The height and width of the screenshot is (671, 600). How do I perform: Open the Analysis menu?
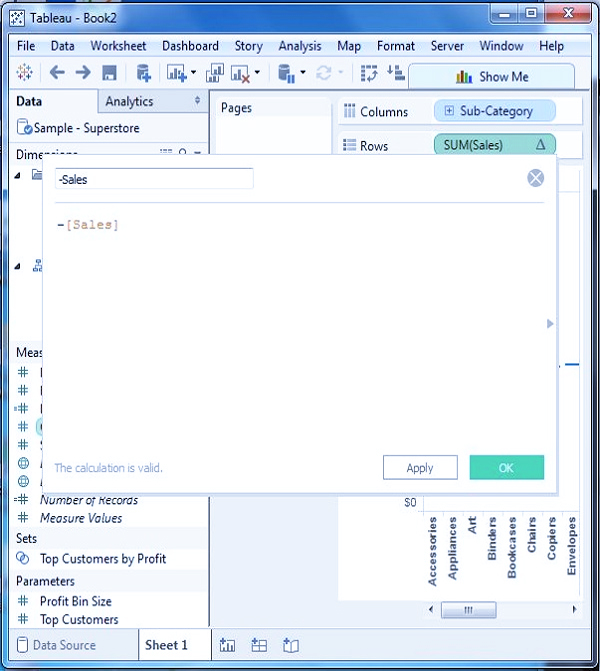[x=300, y=46]
